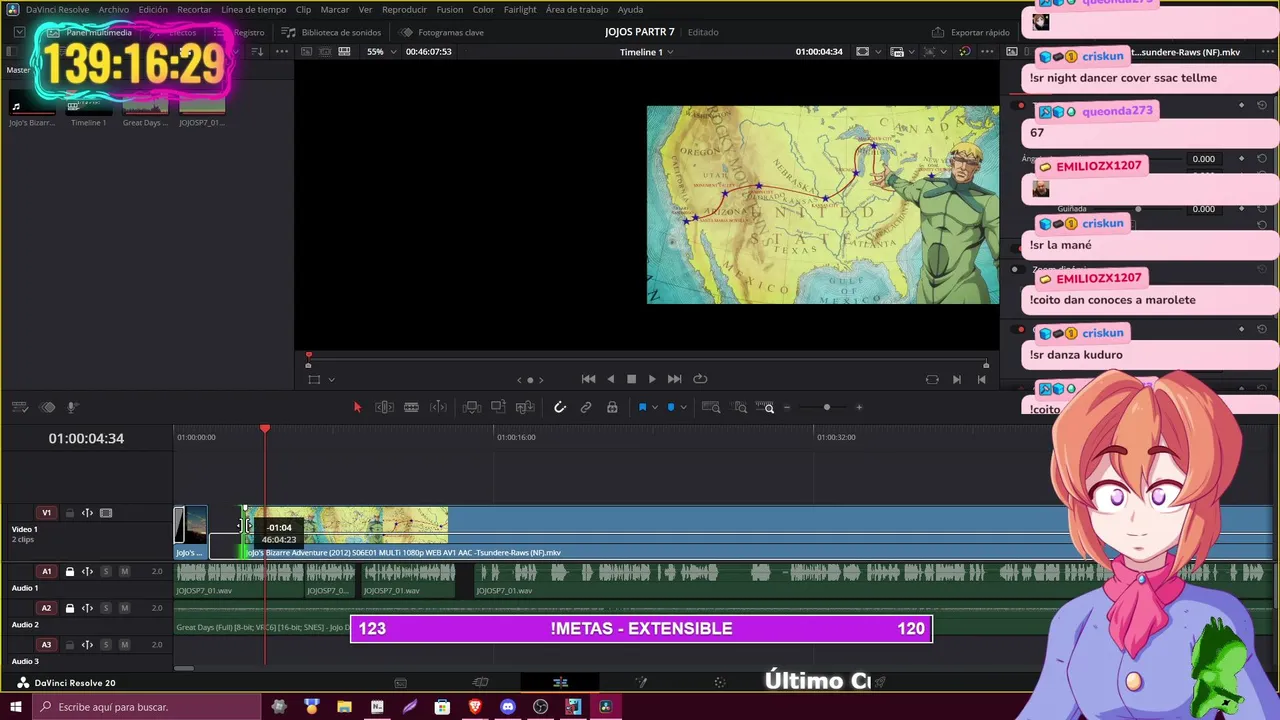The width and height of the screenshot is (1280, 720).
Task: Toggle Loop playback button
Action: pyautogui.click(x=700, y=379)
